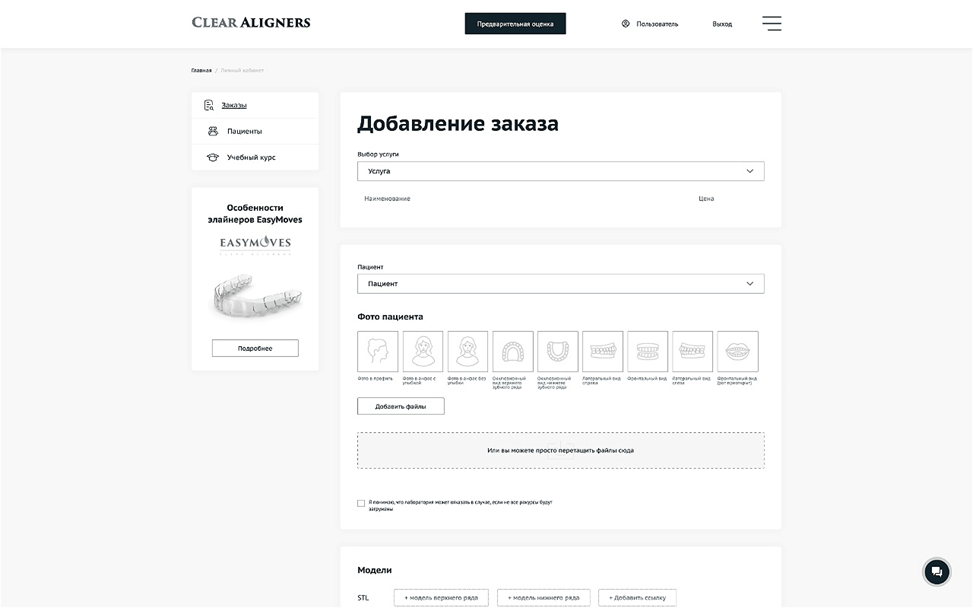Screen dimensions: 973x608
Task: Click the Пациенты patients icon
Action: pyautogui.click(x=213, y=132)
